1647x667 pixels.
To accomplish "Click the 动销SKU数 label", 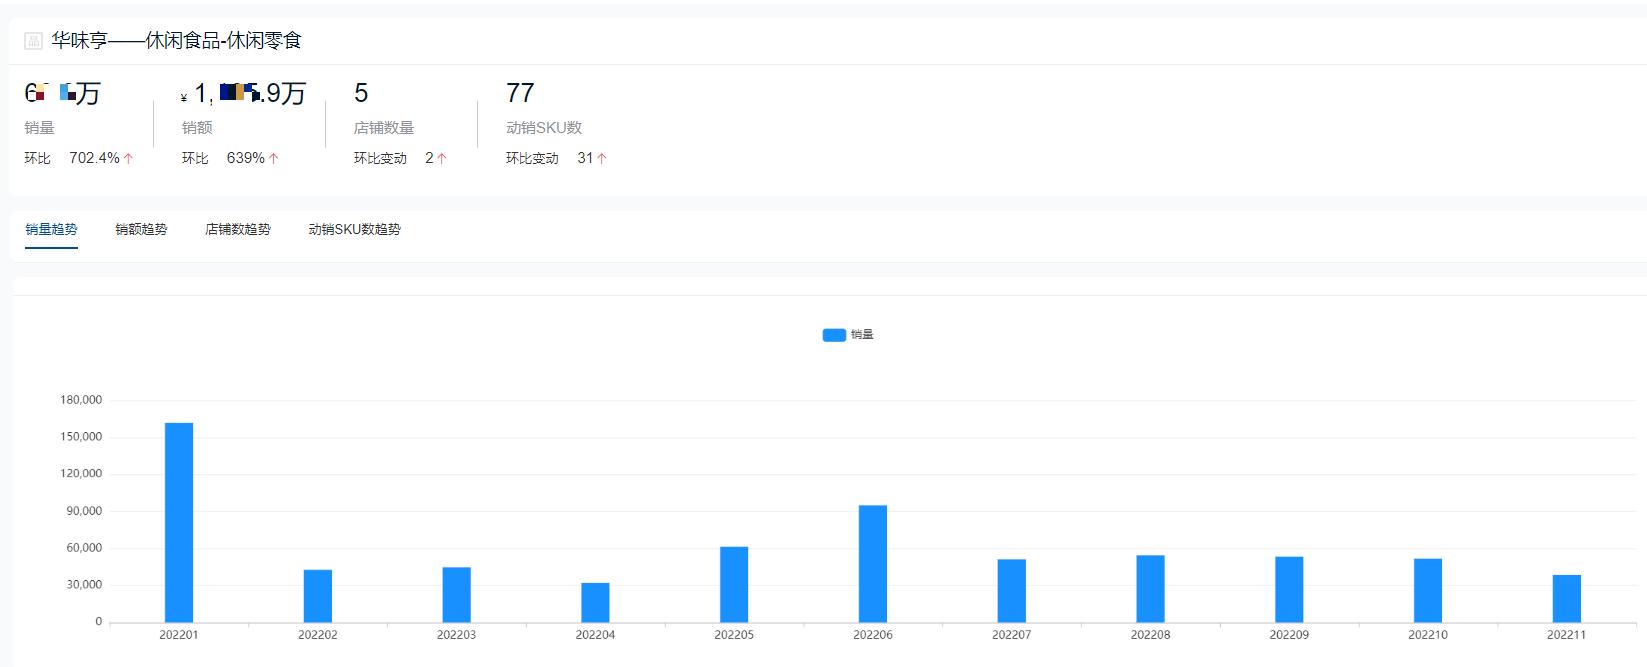I will coord(544,128).
